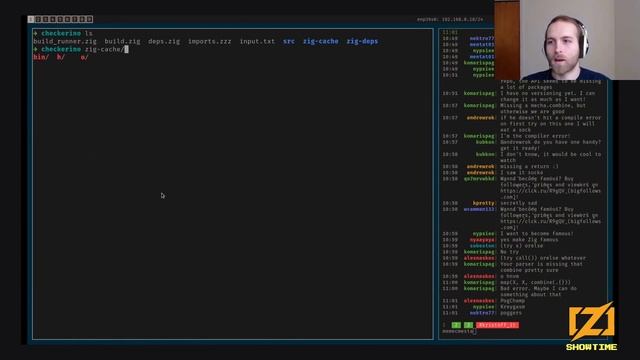Click the webcam overlay of the streamer
Image resolution: width=640 pixels, height=360 pixels.
point(567,40)
